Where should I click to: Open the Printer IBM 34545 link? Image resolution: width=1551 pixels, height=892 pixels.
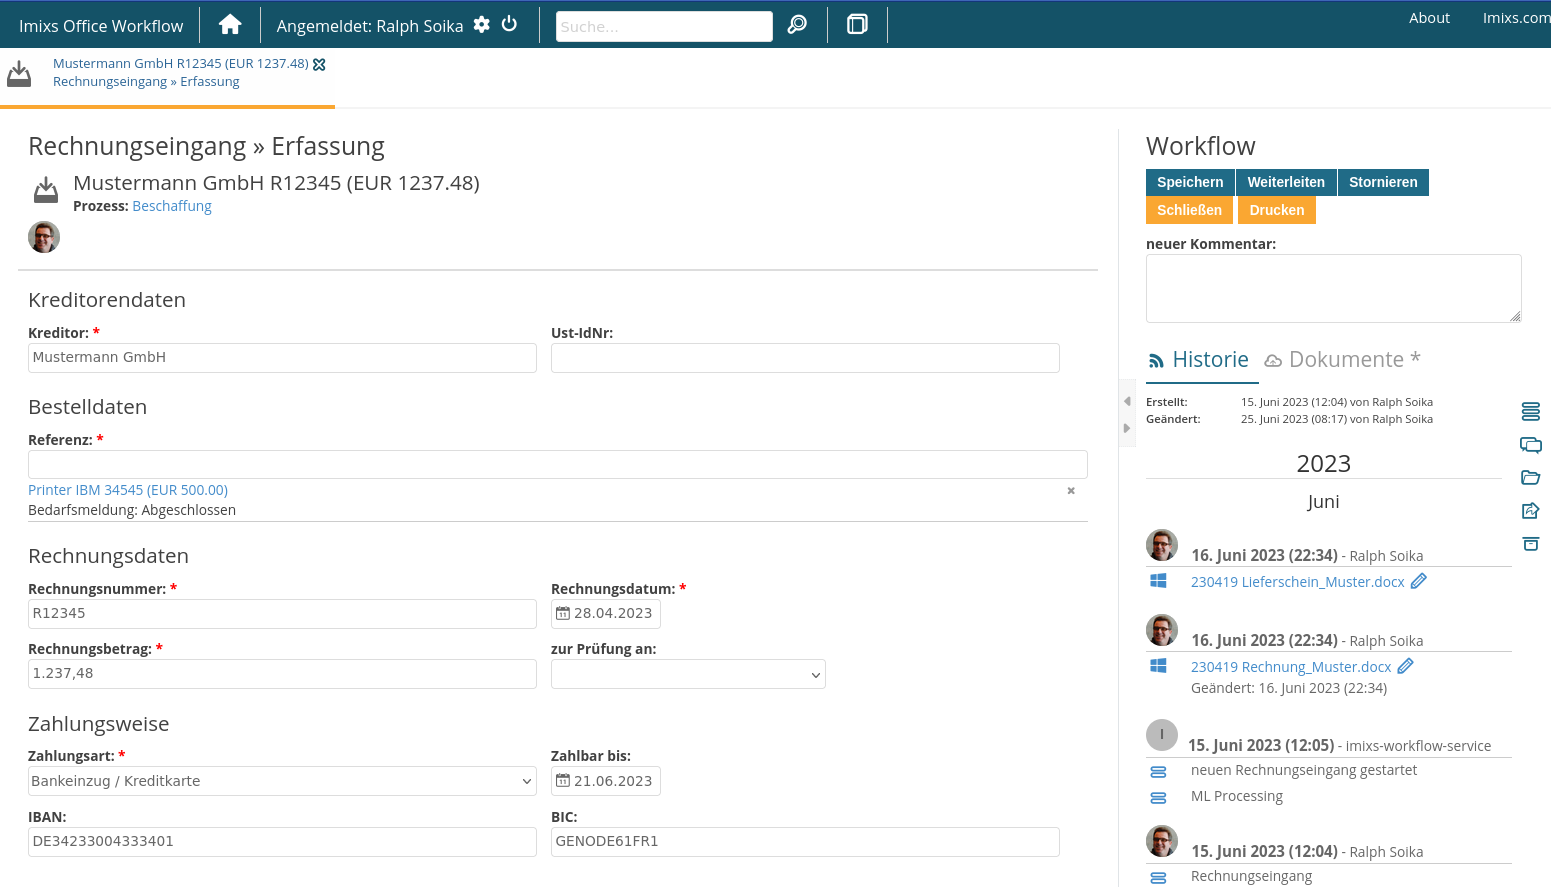coord(127,490)
